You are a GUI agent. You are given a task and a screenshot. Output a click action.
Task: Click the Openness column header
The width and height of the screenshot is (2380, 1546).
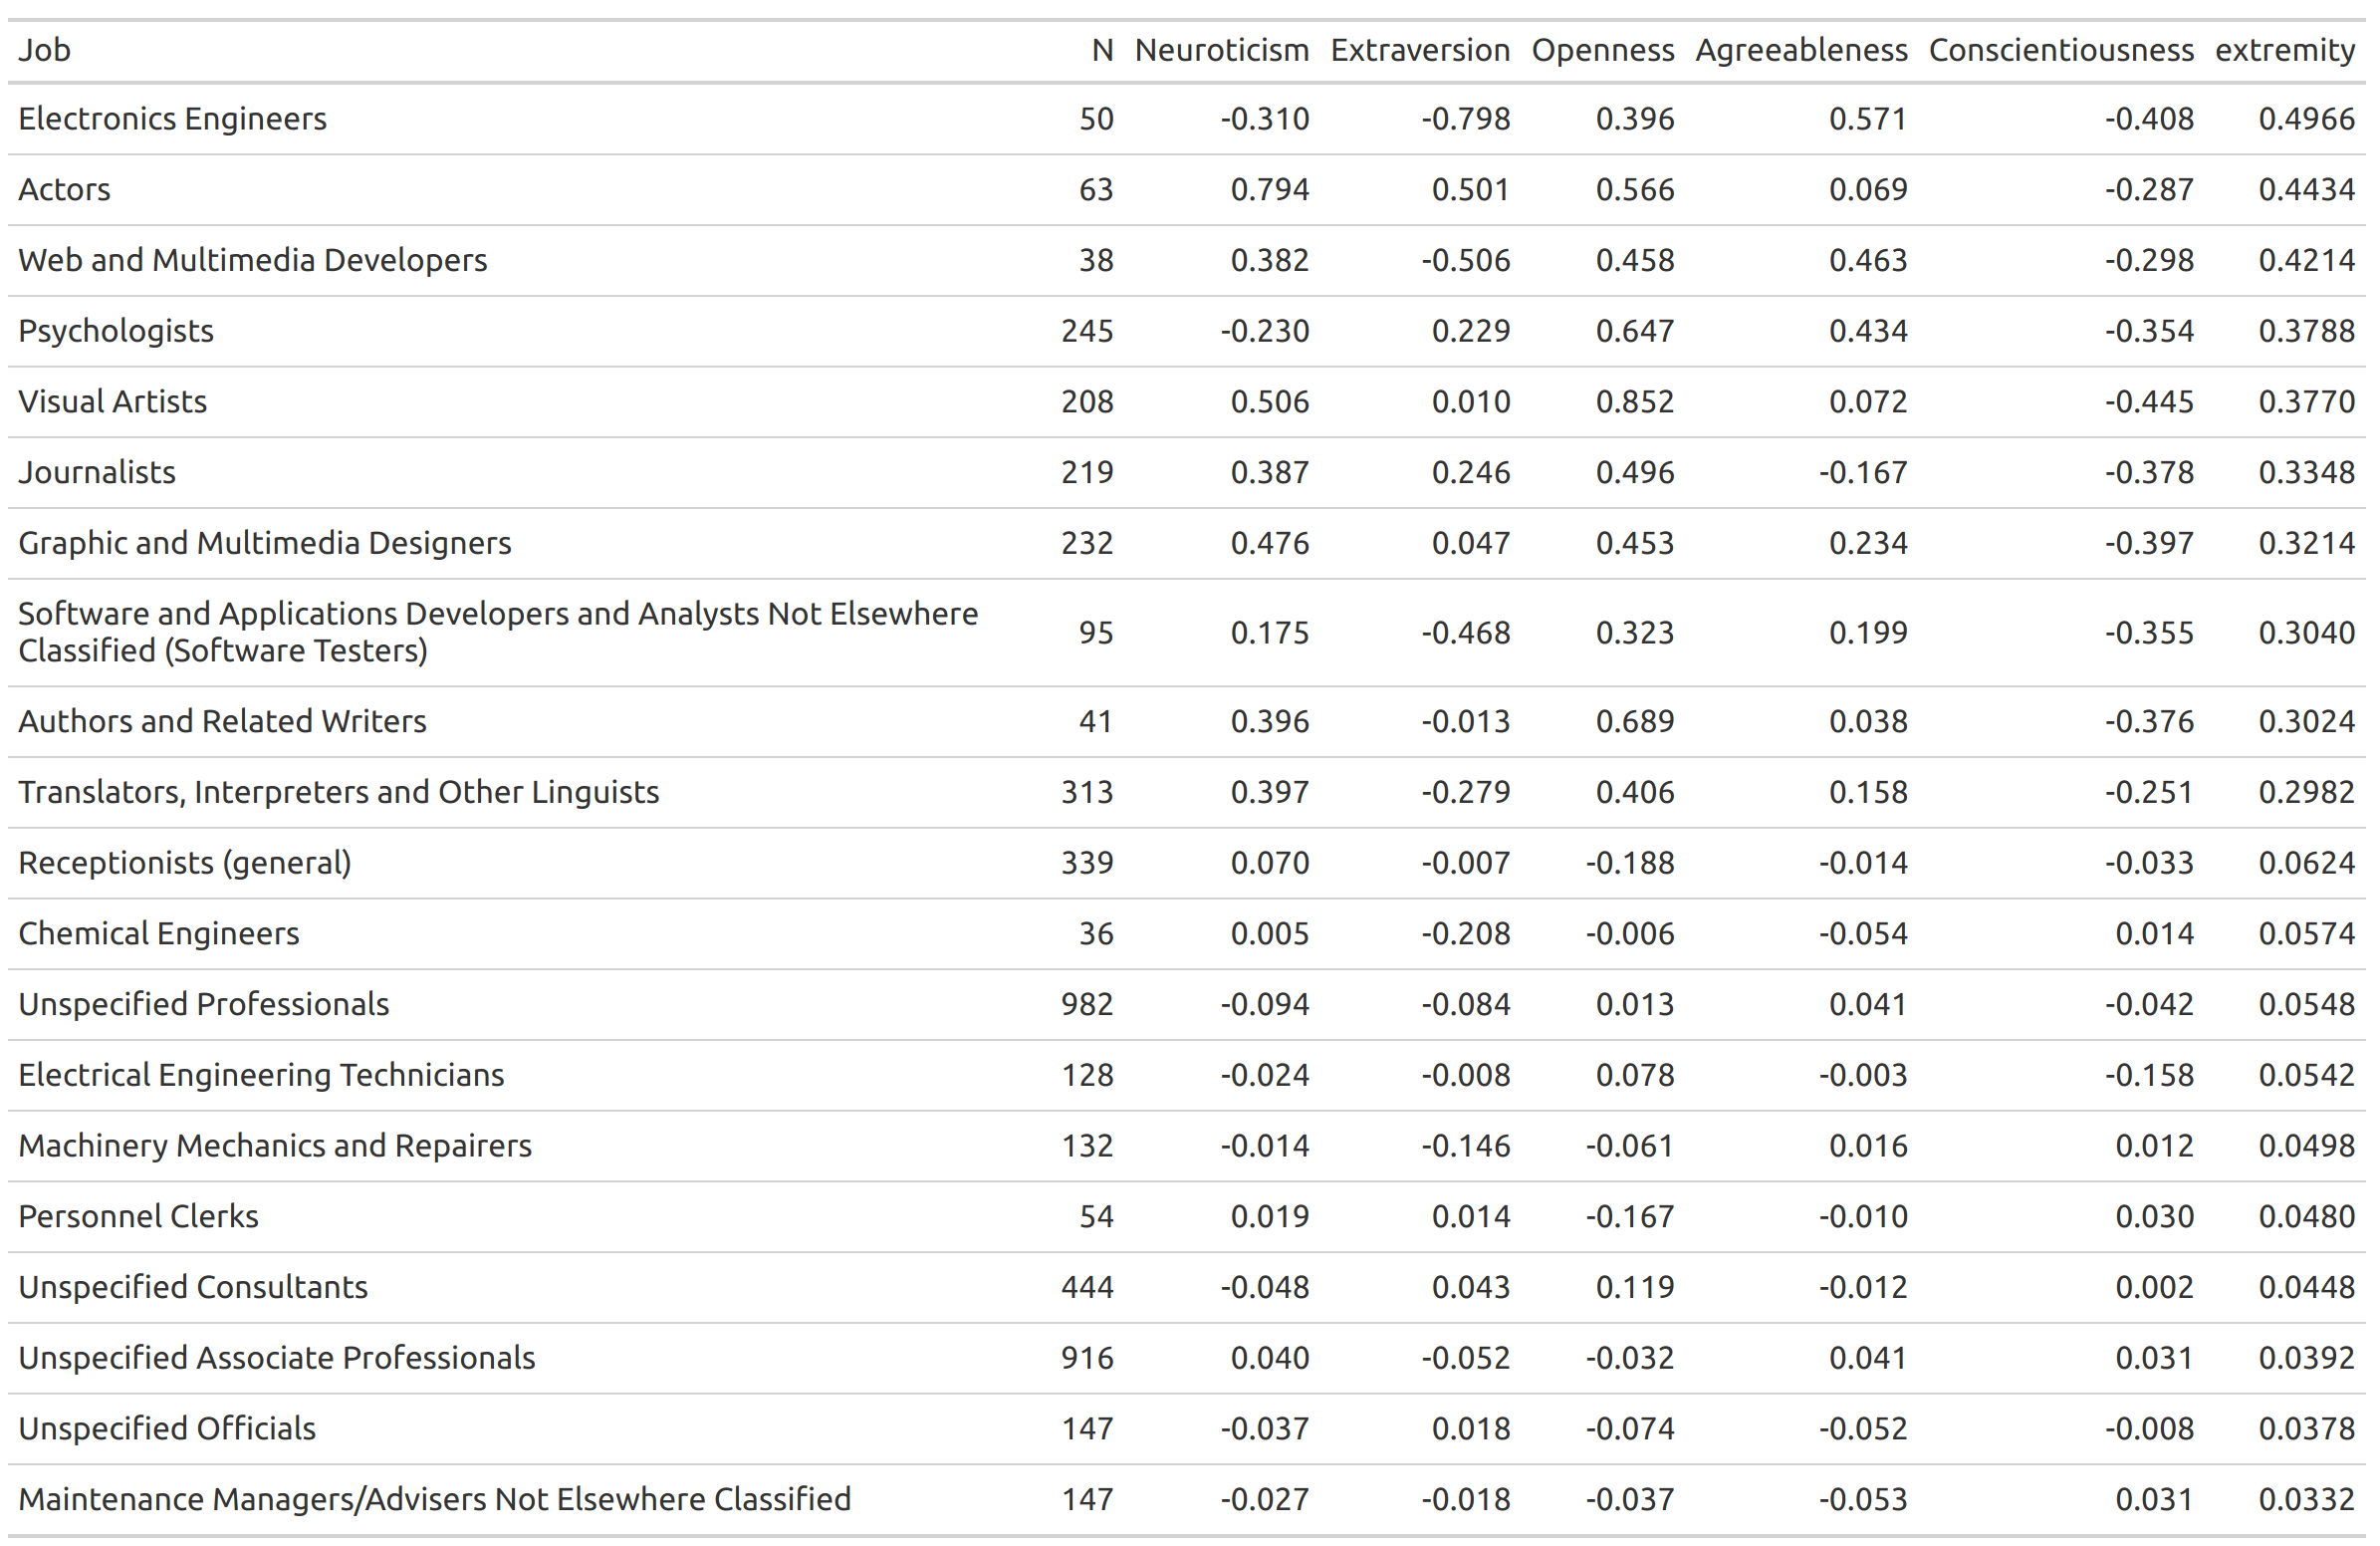1602,50
